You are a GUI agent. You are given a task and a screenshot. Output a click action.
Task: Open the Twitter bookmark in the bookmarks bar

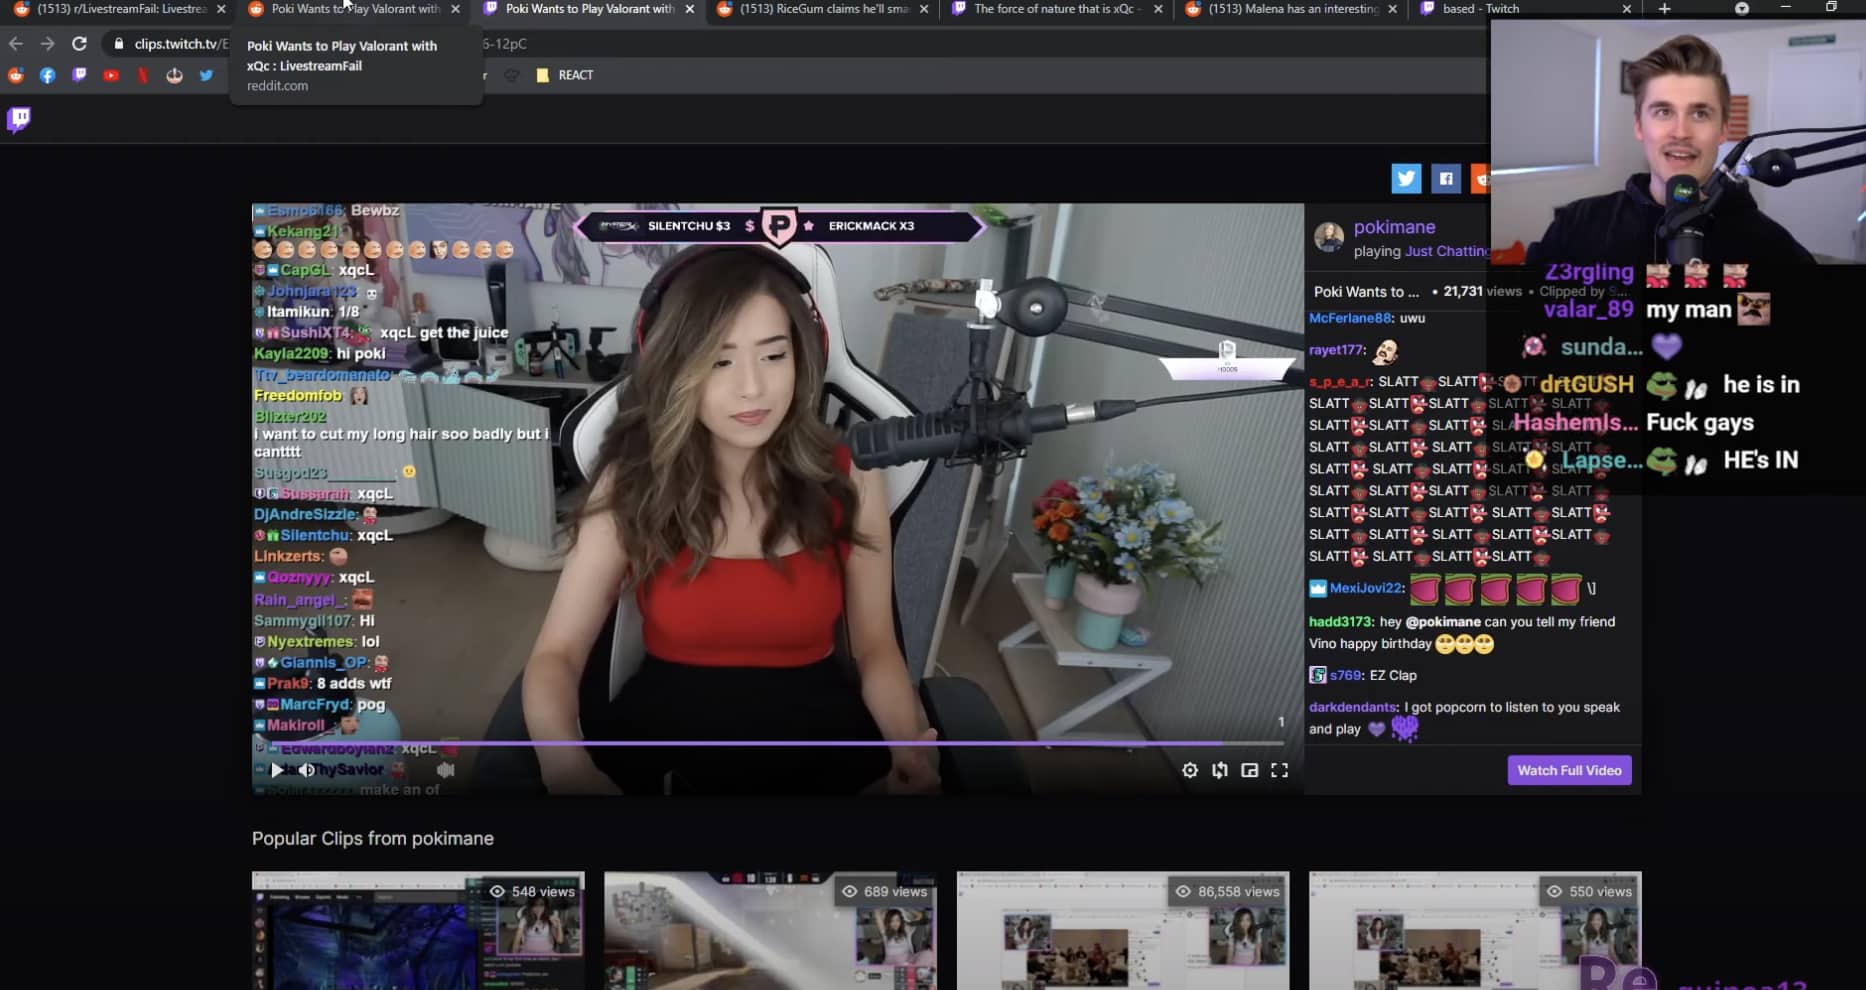point(206,75)
